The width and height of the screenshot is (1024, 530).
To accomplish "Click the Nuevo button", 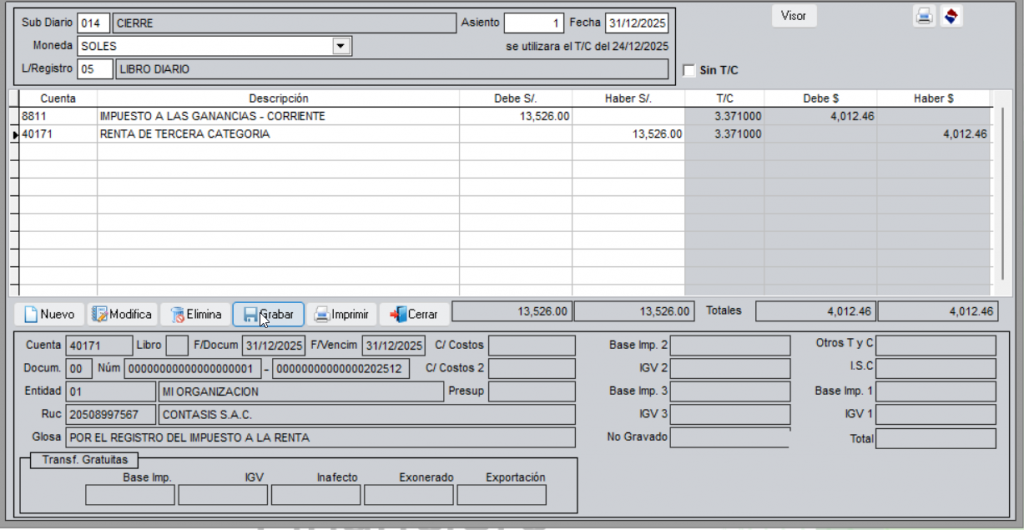I will [50, 314].
